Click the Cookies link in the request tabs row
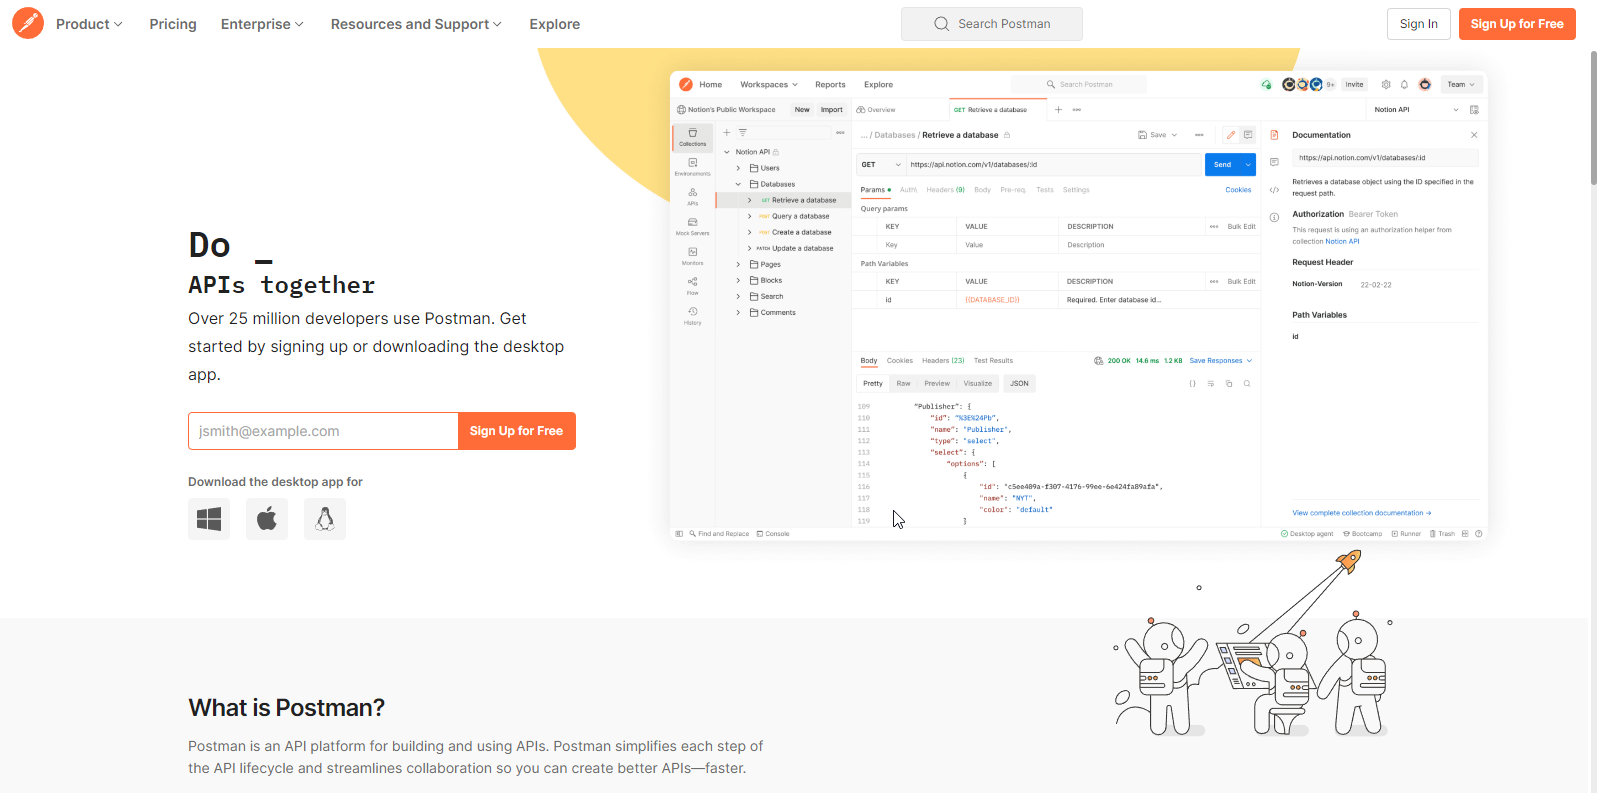 pos(1238,190)
